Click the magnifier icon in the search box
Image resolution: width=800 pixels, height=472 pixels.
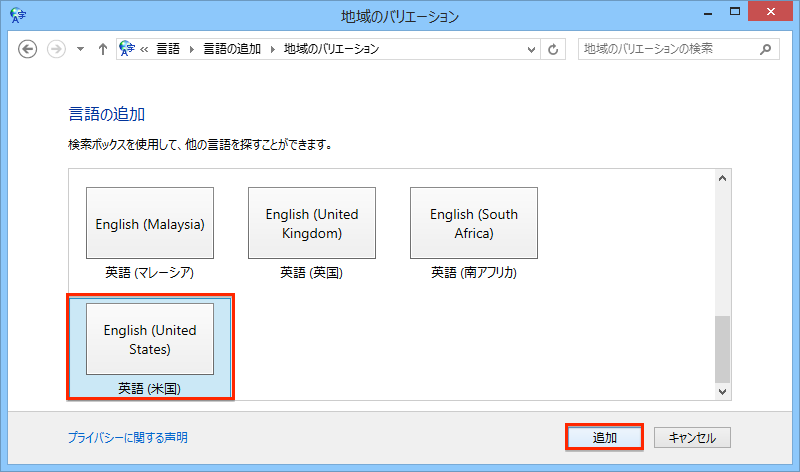pos(766,49)
